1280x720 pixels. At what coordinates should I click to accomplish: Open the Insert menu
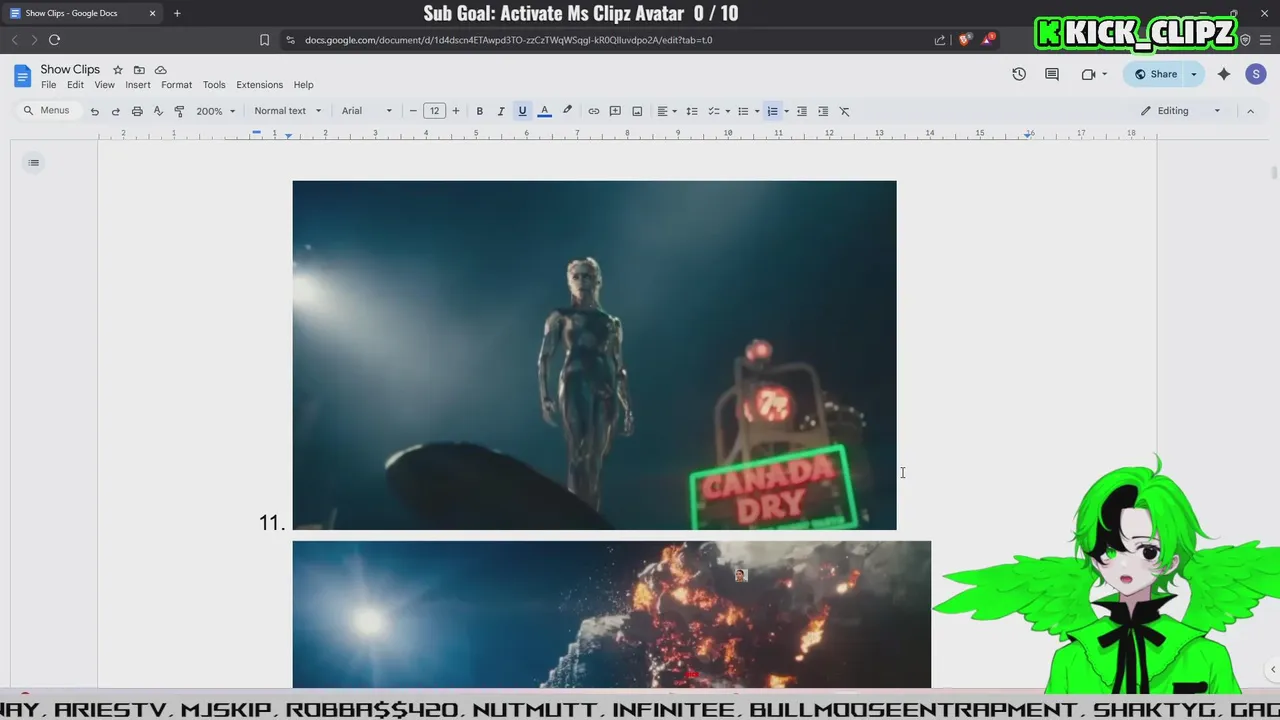pyautogui.click(x=138, y=85)
